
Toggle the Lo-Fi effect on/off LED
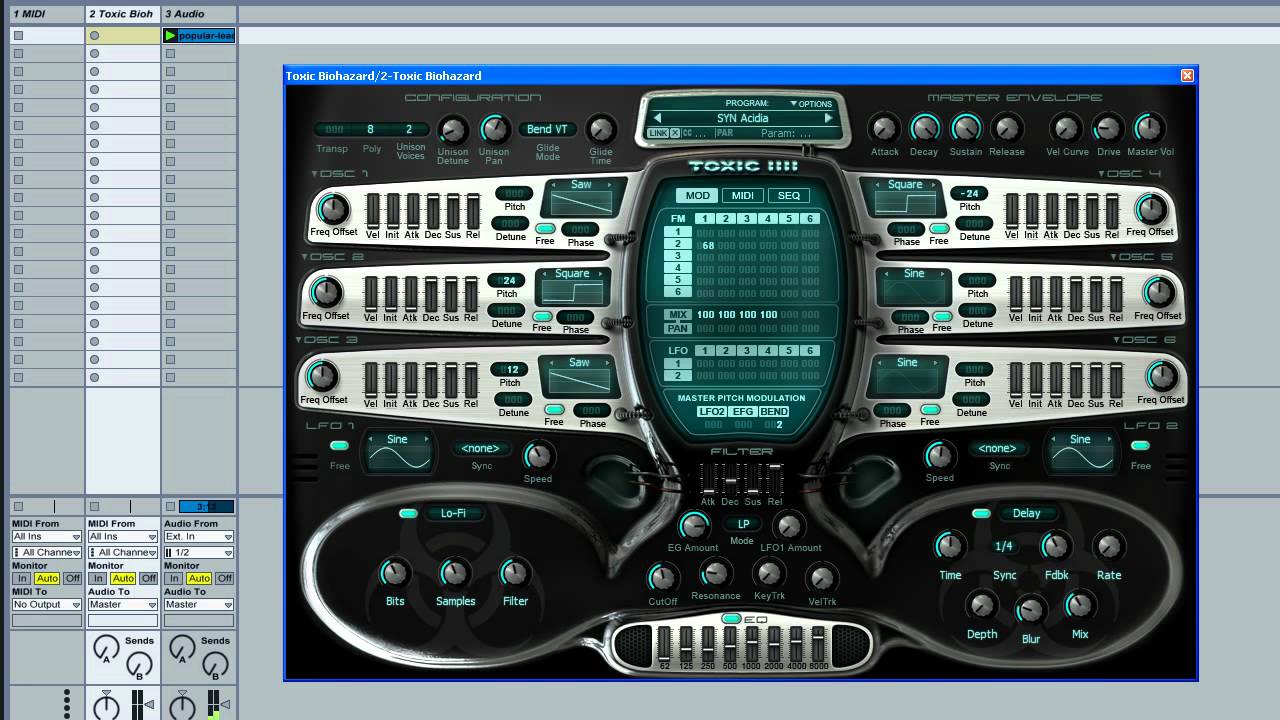point(408,514)
